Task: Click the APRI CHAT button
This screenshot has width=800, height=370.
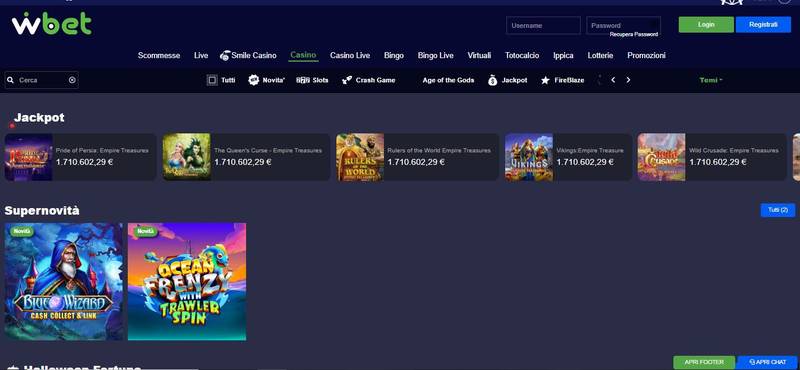Action: tap(767, 362)
